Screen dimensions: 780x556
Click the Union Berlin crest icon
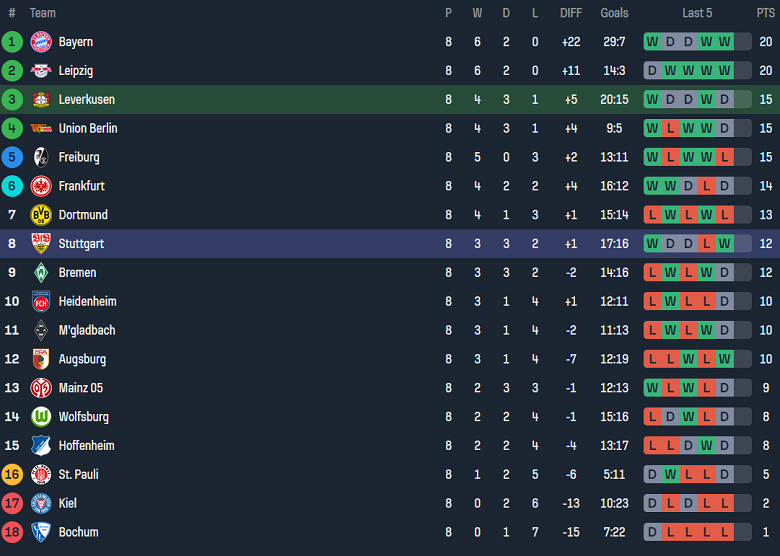tap(41, 128)
